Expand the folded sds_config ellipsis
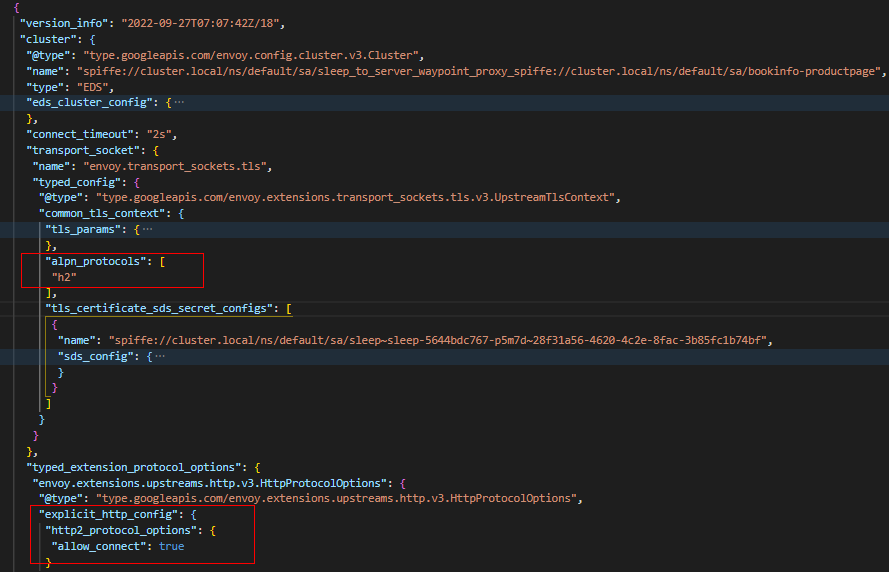The image size is (889, 572). pyautogui.click(x=160, y=357)
